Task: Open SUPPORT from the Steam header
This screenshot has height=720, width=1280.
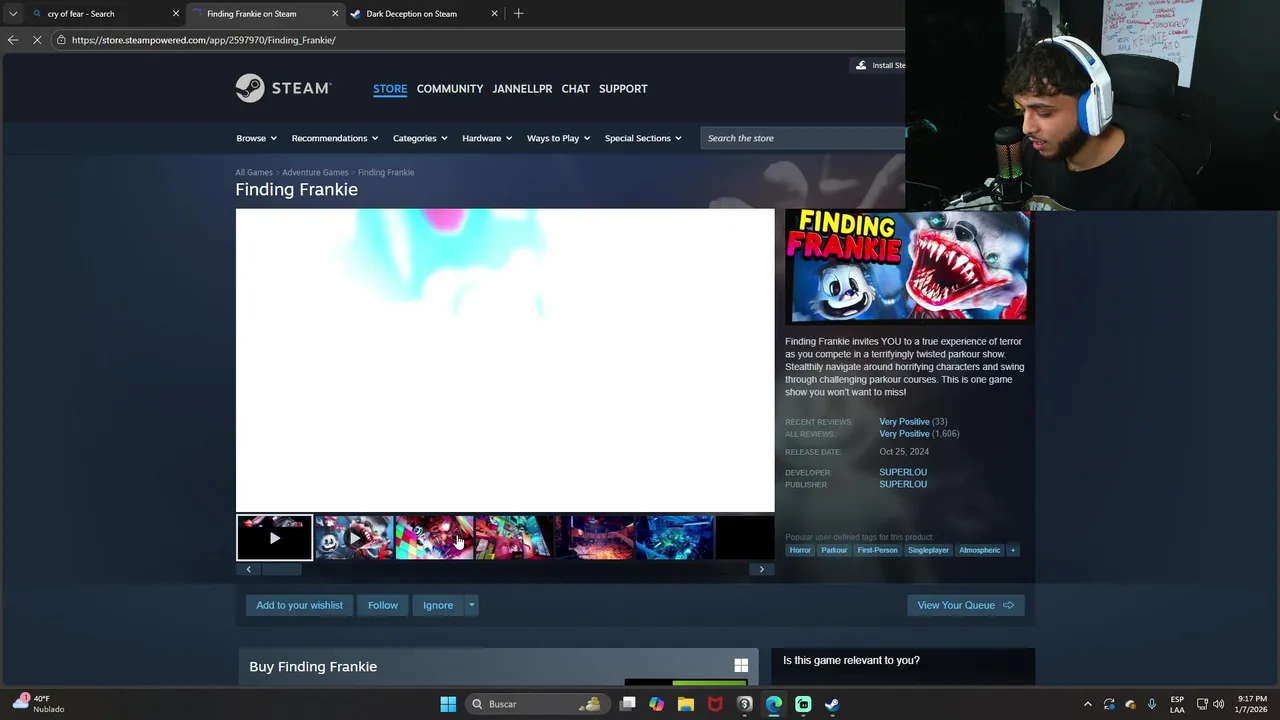Action: tap(623, 89)
